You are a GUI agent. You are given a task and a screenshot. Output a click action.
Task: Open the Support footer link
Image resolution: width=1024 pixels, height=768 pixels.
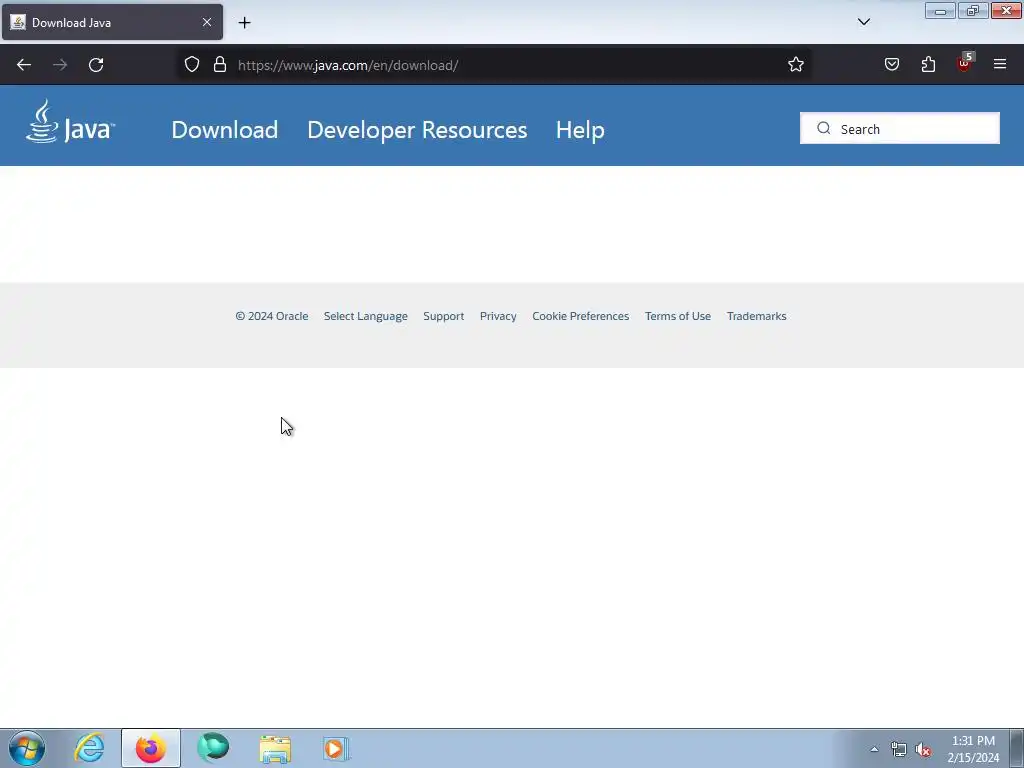click(x=443, y=316)
